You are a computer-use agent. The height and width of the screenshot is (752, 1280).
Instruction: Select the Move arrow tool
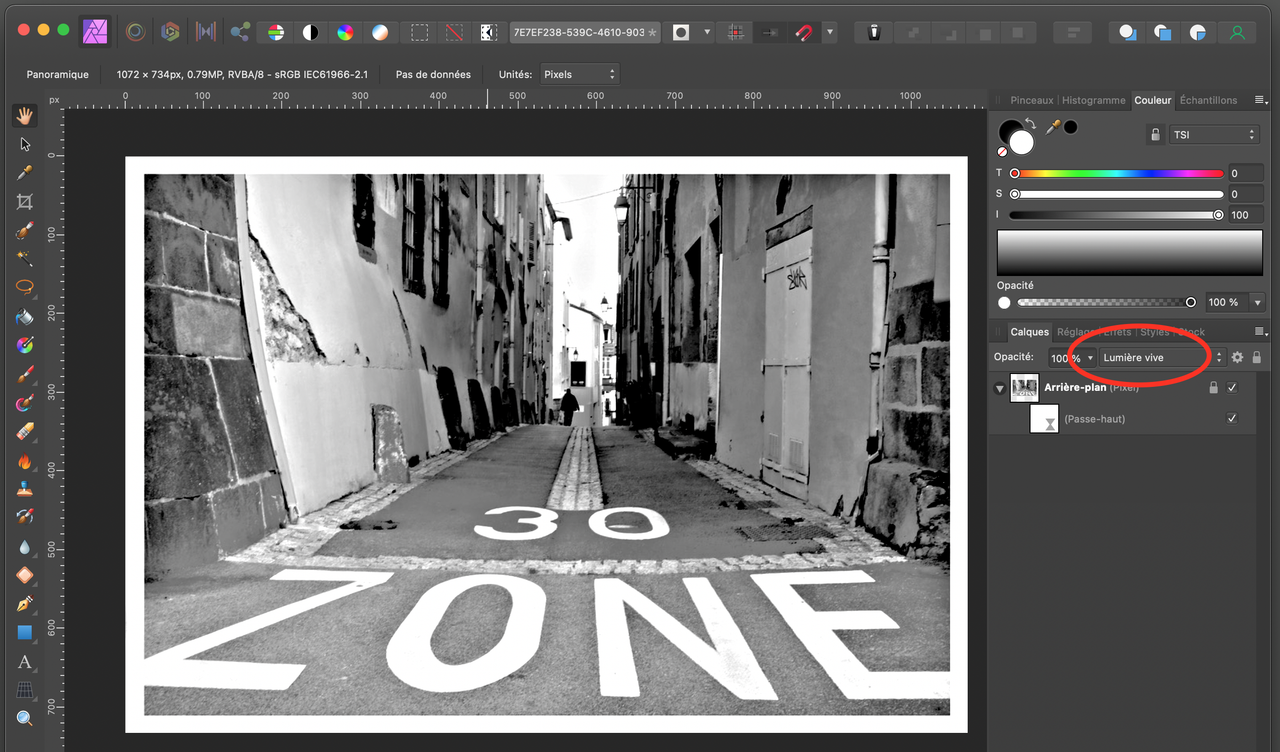[25, 144]
